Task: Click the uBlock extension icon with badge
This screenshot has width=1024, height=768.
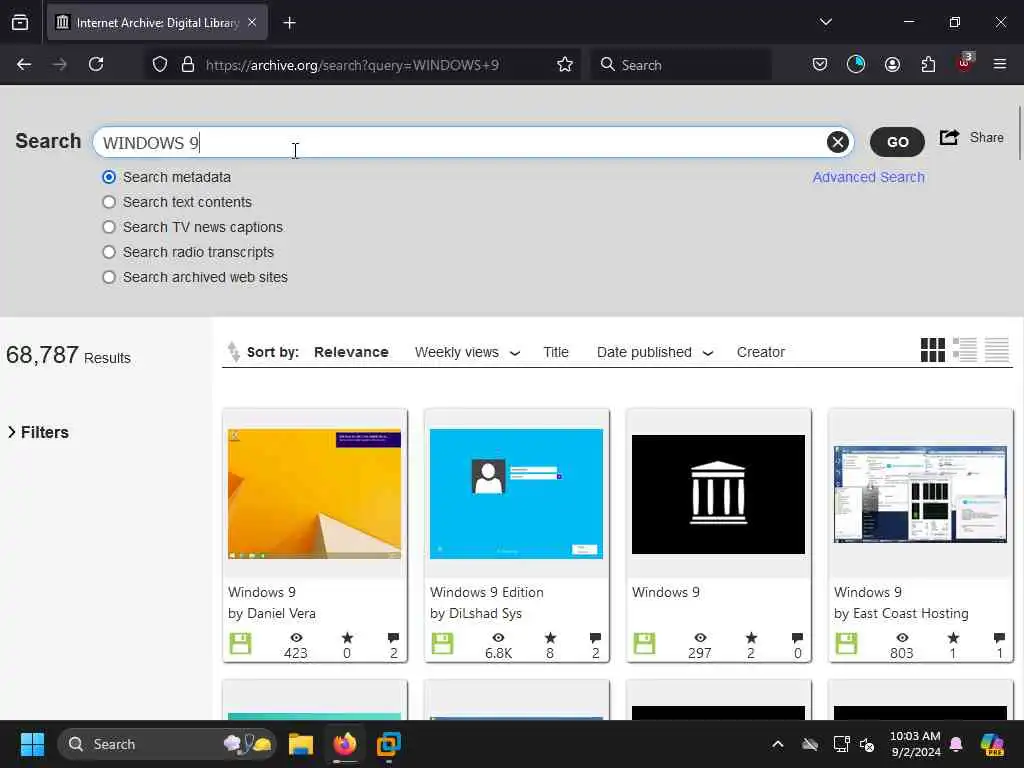Action: [x=965, y=63]
